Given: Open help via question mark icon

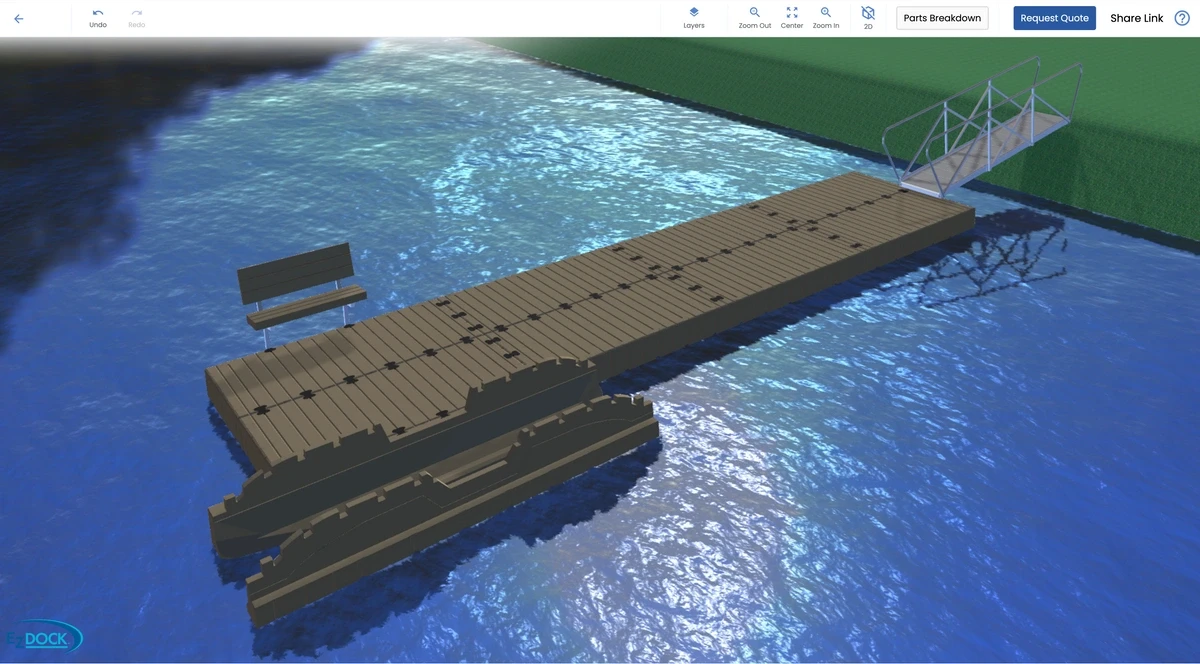Looking at the screenshot, I should [x=1182, y=18].
